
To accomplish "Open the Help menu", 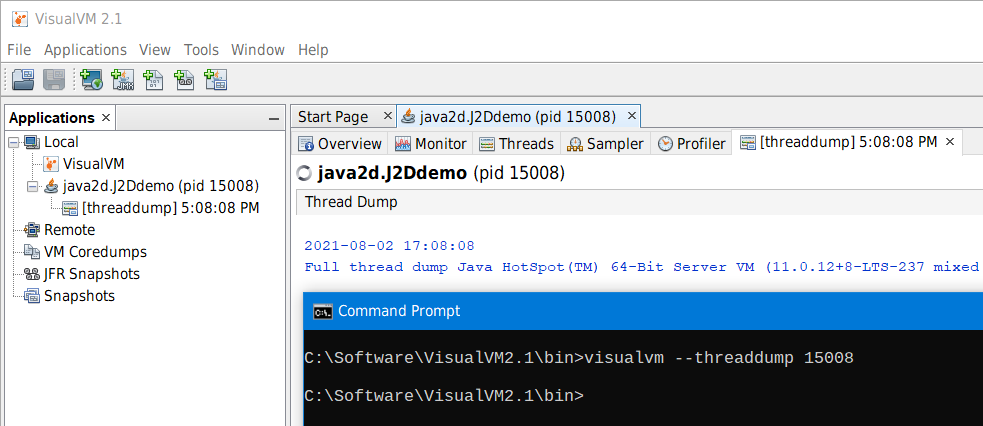I will point(313,49).
